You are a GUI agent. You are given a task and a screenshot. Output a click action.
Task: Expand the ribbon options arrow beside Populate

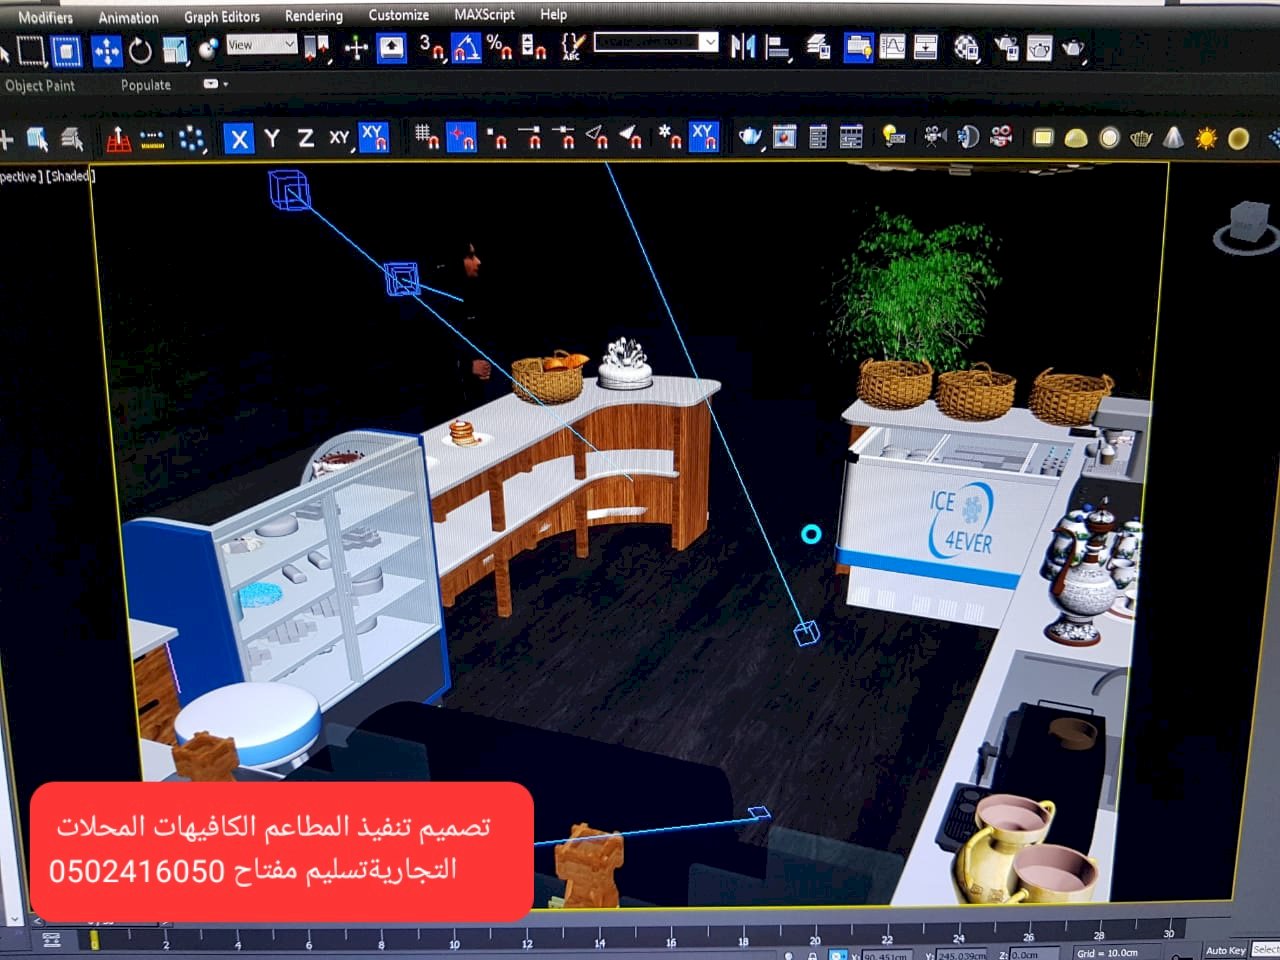(x=215, y=85)
